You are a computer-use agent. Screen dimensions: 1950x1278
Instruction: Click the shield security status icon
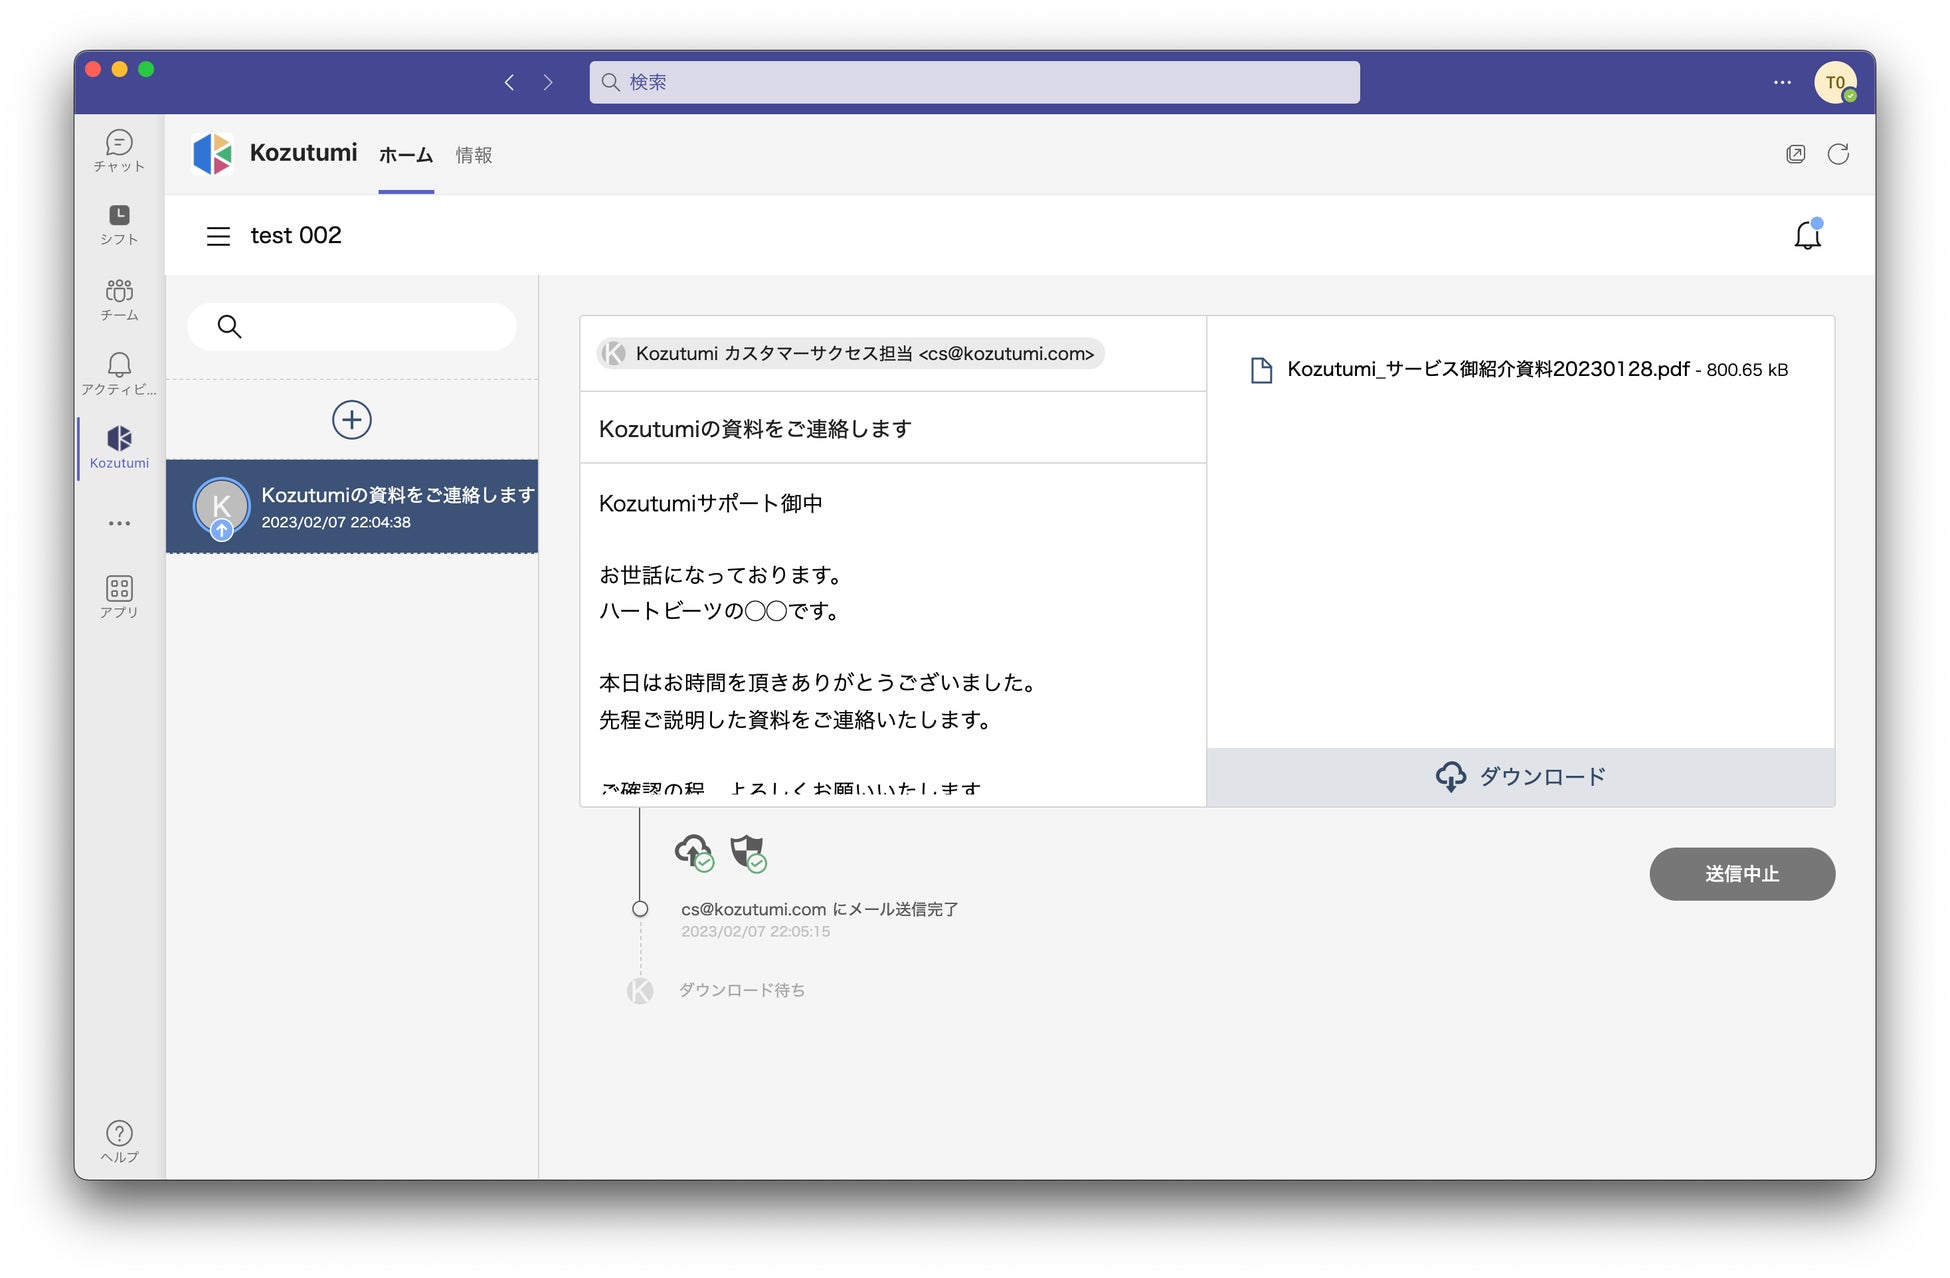(747, 852)
